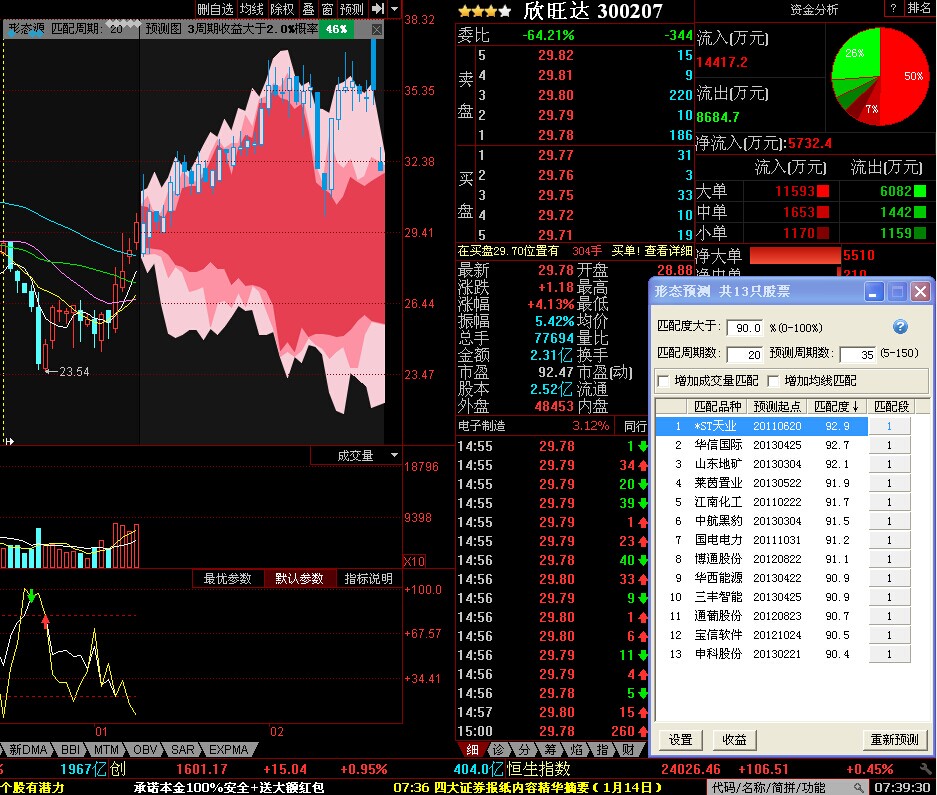Select the 诊 tab

pos(498,750)
